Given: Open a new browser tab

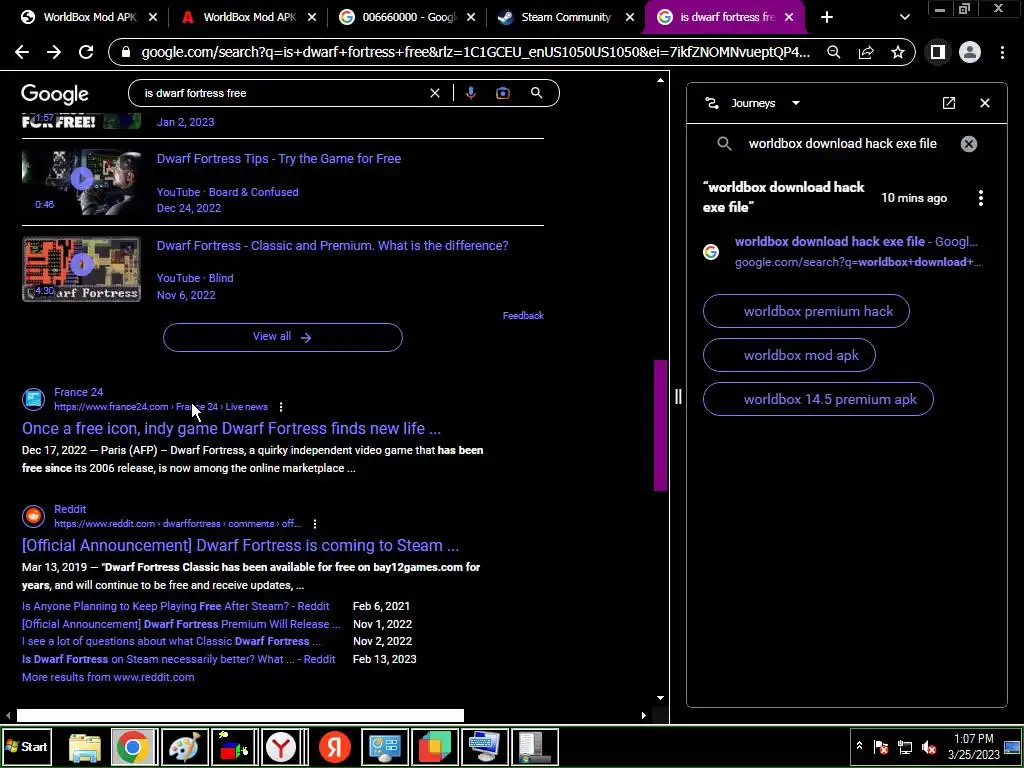Looking at the screenshot, I should [x=827, y=17].
